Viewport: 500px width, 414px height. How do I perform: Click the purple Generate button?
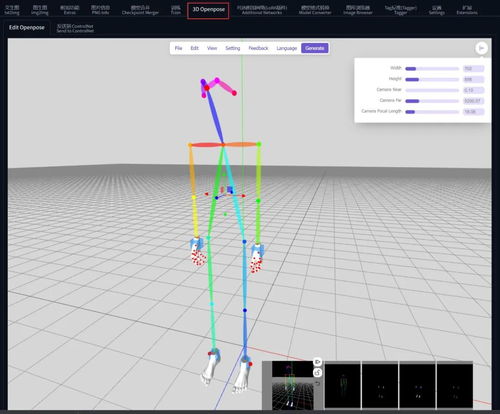click(315, 48)
